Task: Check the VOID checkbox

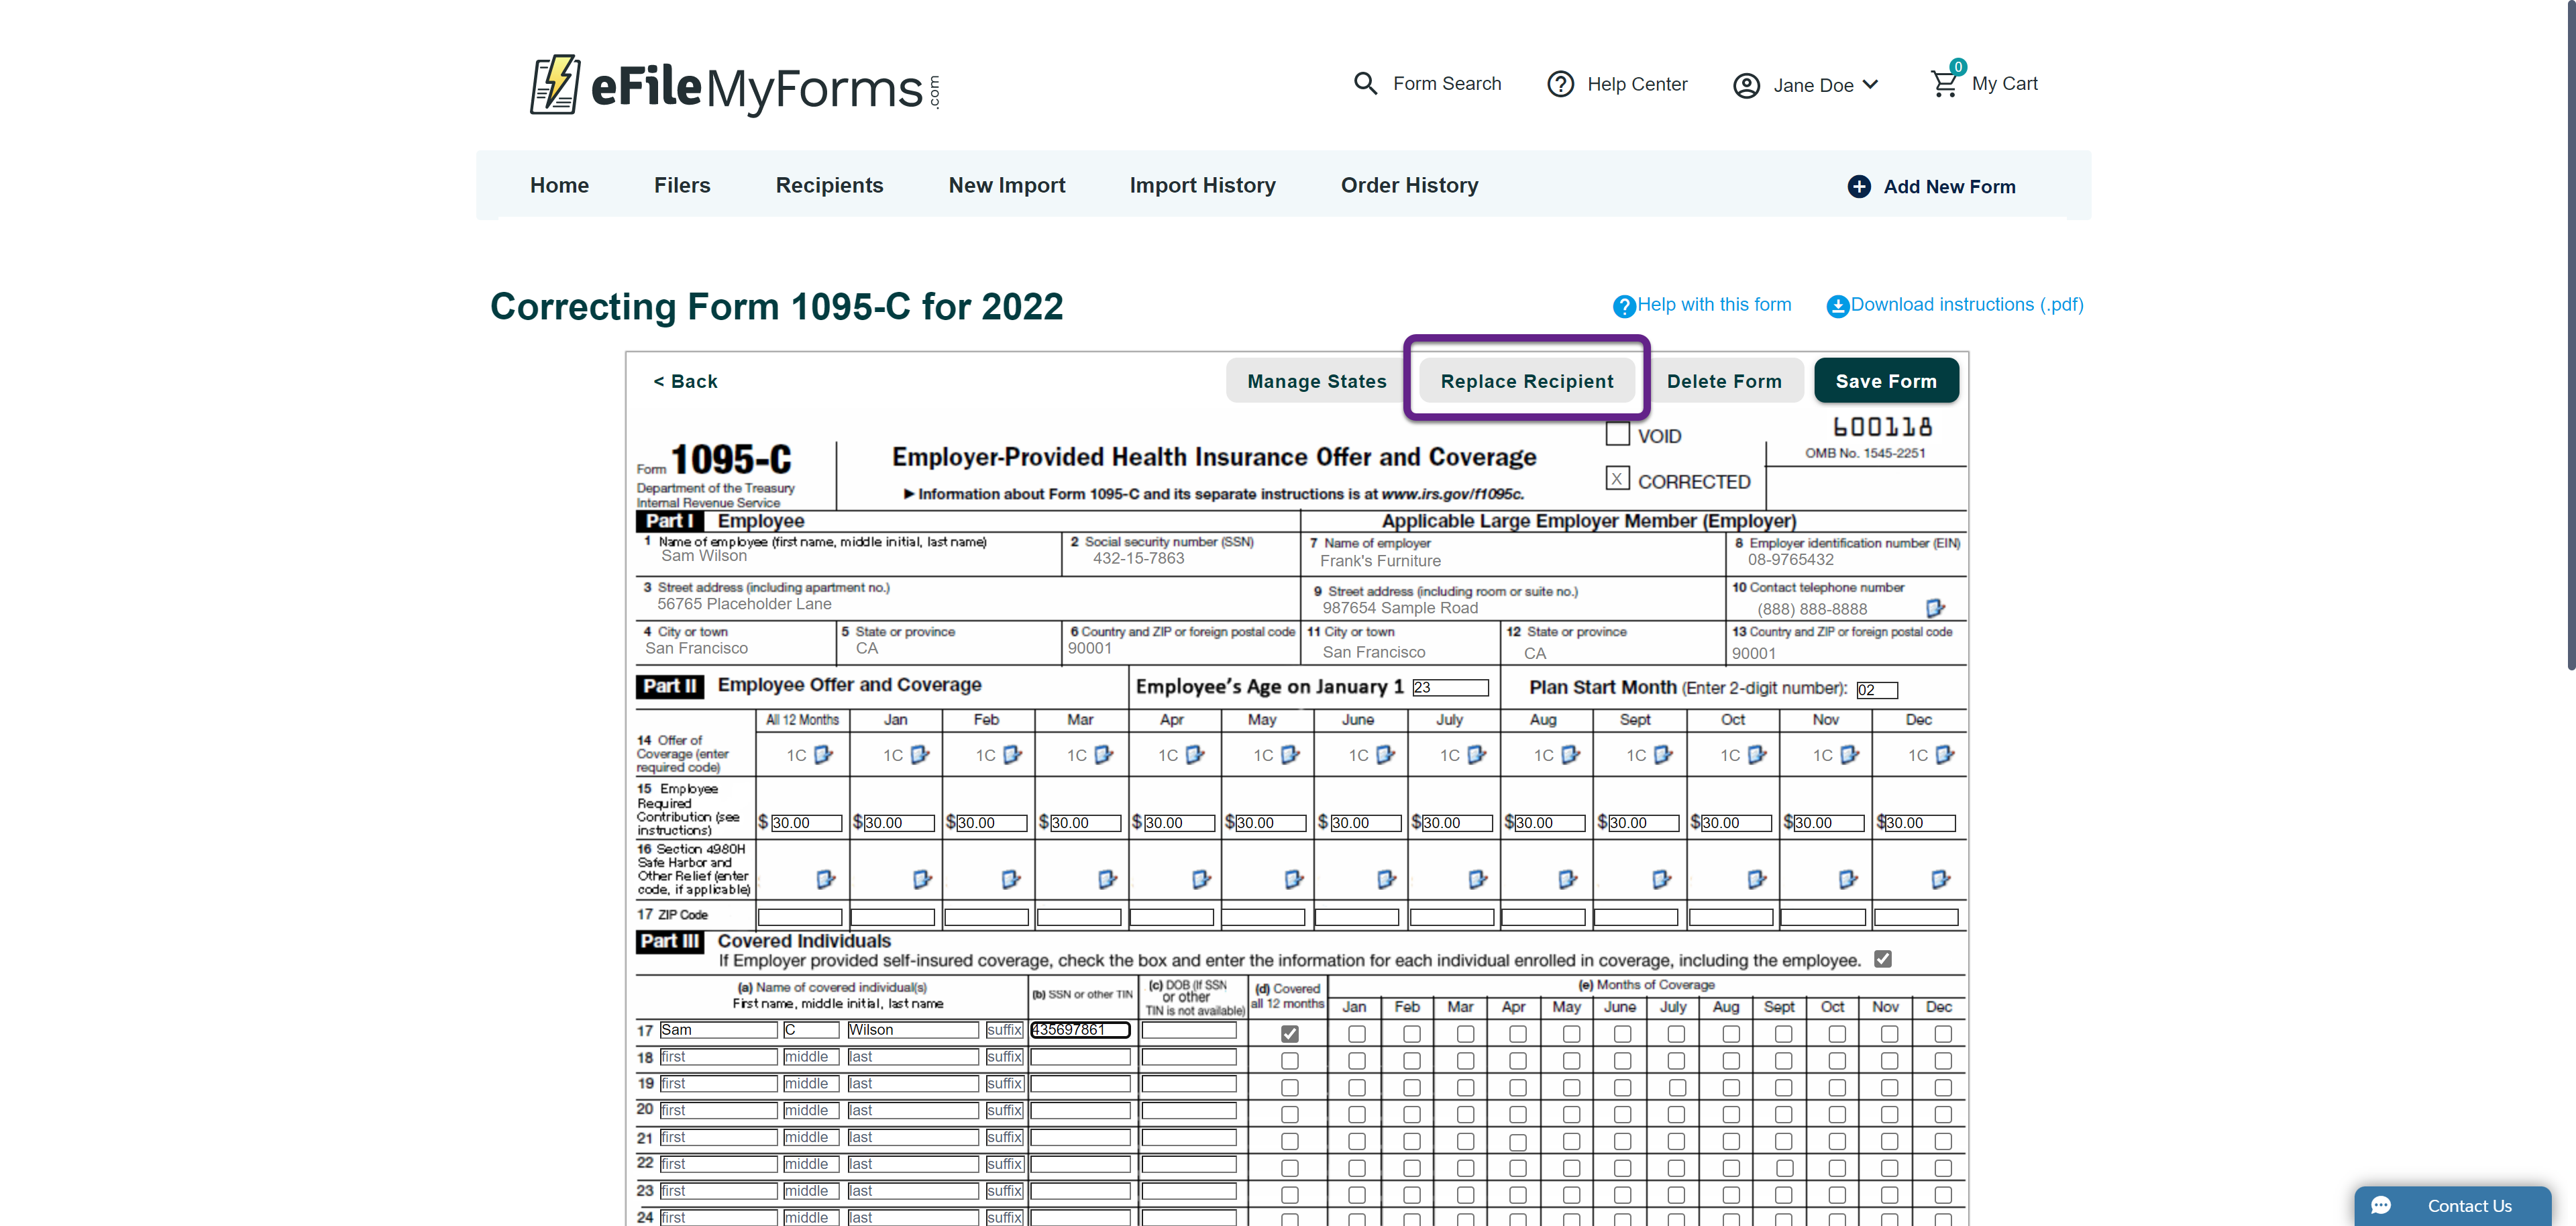Action: coord(1617,434)
